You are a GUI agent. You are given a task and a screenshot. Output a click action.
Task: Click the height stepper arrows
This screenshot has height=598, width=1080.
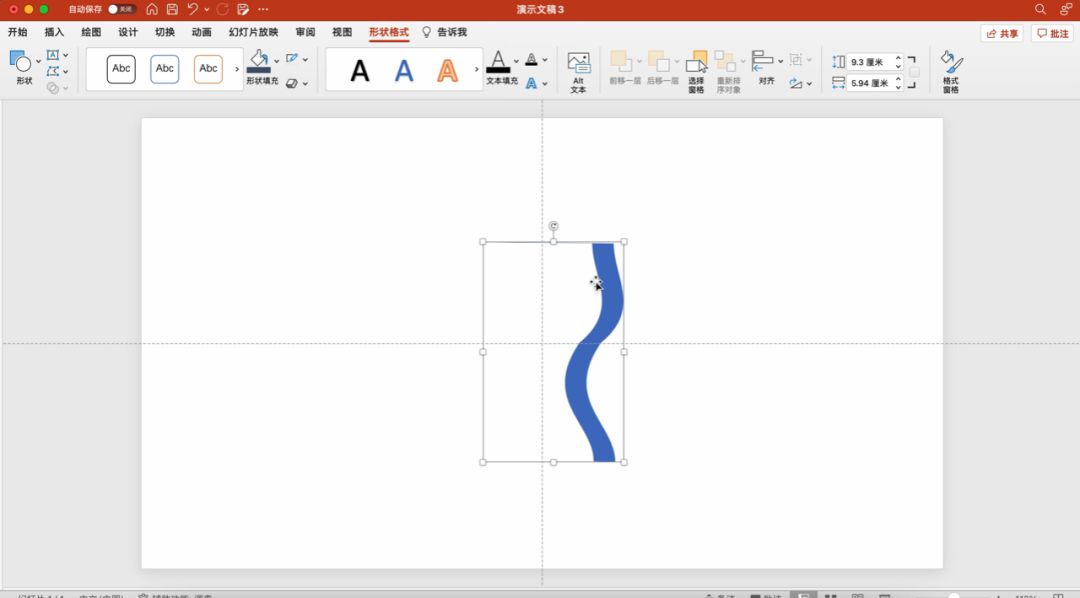point(898,62)
